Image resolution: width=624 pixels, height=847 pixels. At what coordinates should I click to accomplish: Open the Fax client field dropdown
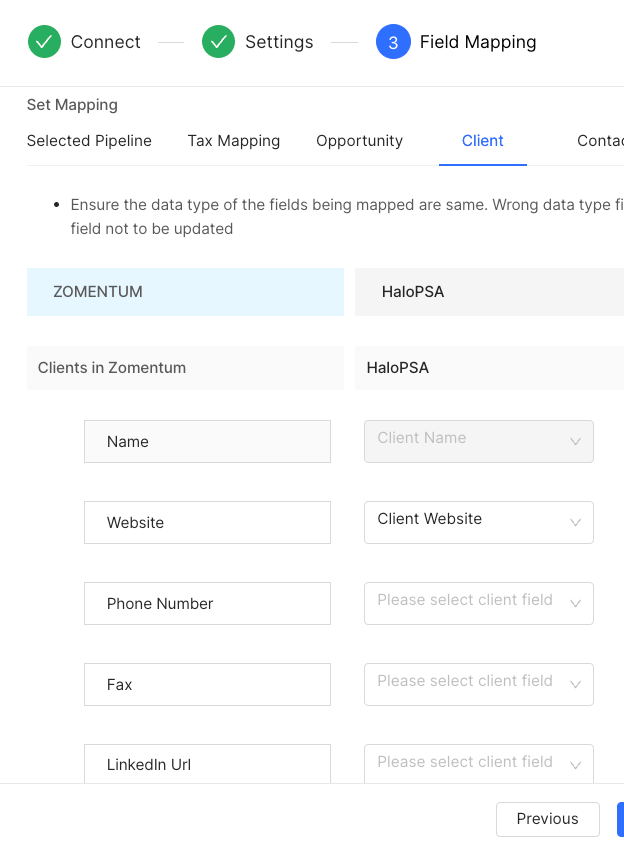(479, 684)
